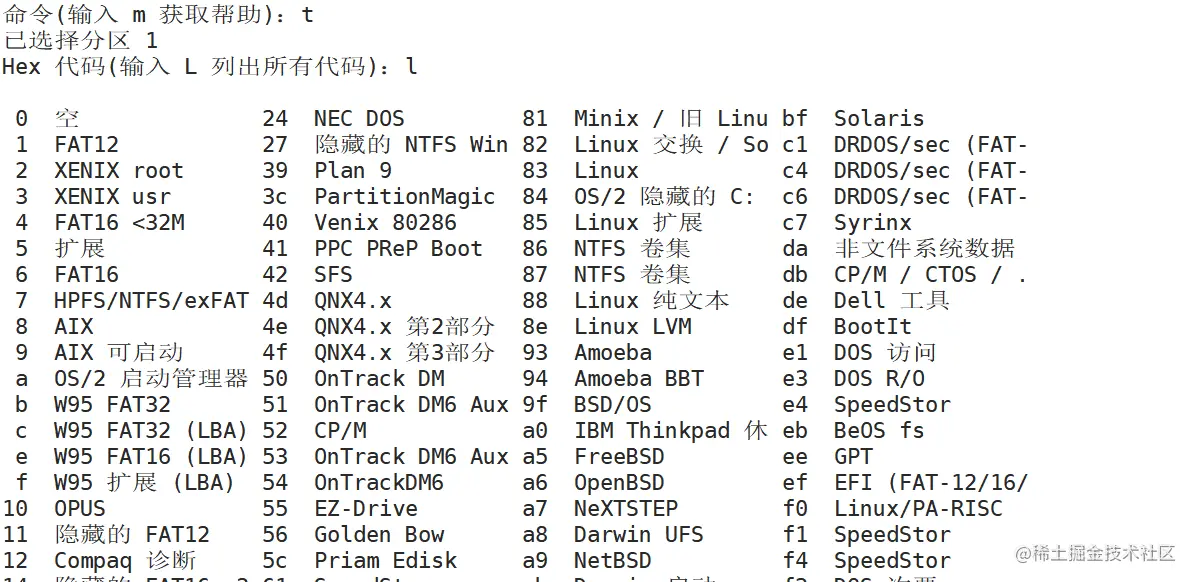This screenshot has height=582, width=1194.
Task: Click the 'QNX4.x 第3部分' entry
Action: point(404,352)
